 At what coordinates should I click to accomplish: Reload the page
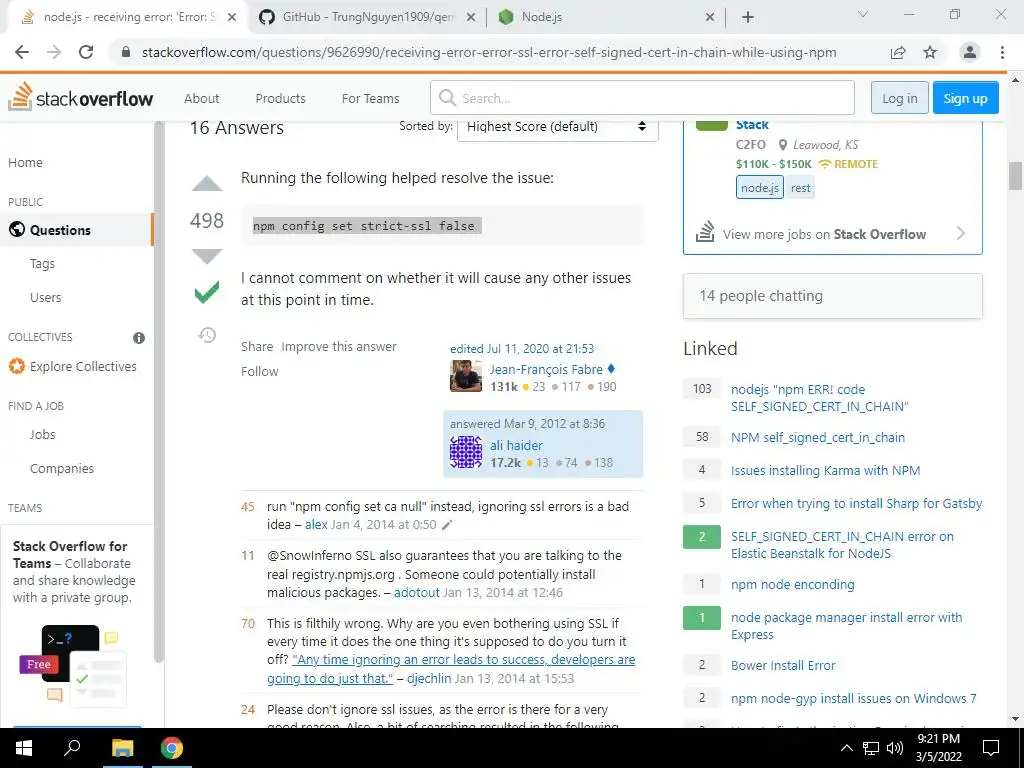pos(86,52)
